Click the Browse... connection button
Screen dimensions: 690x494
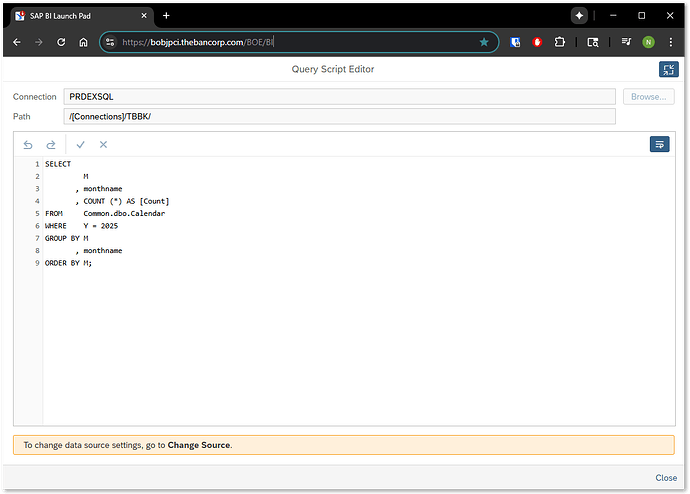[647, 97]
